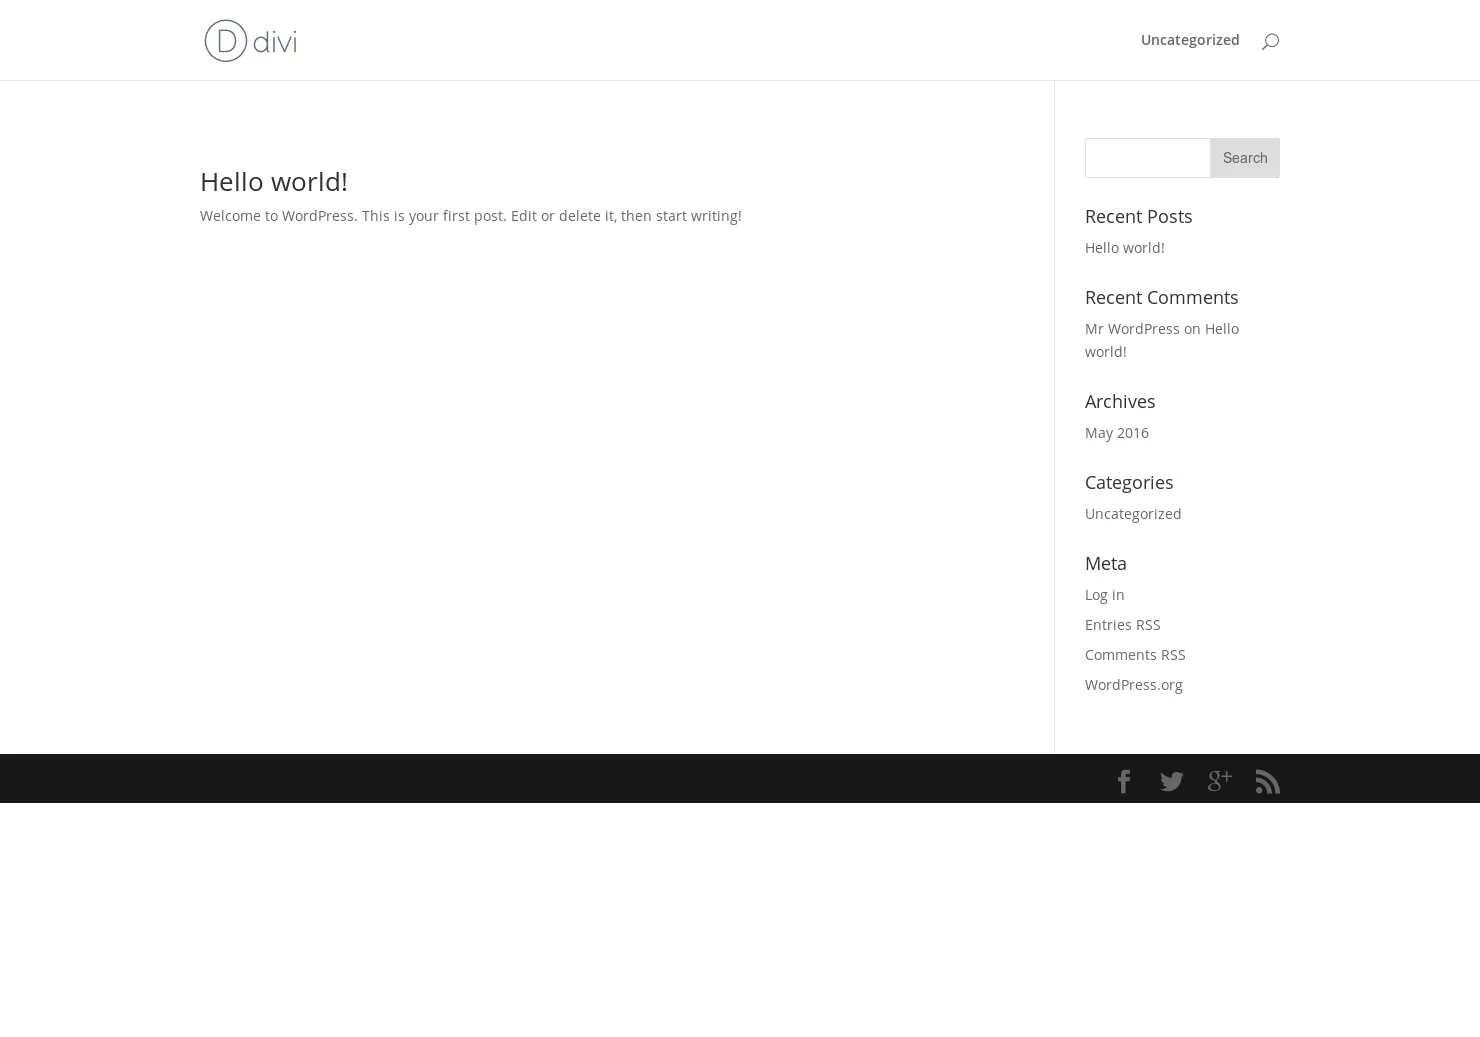Click the Recent Comments heading
The image size is (1480, 1037).
[1162, 297]
